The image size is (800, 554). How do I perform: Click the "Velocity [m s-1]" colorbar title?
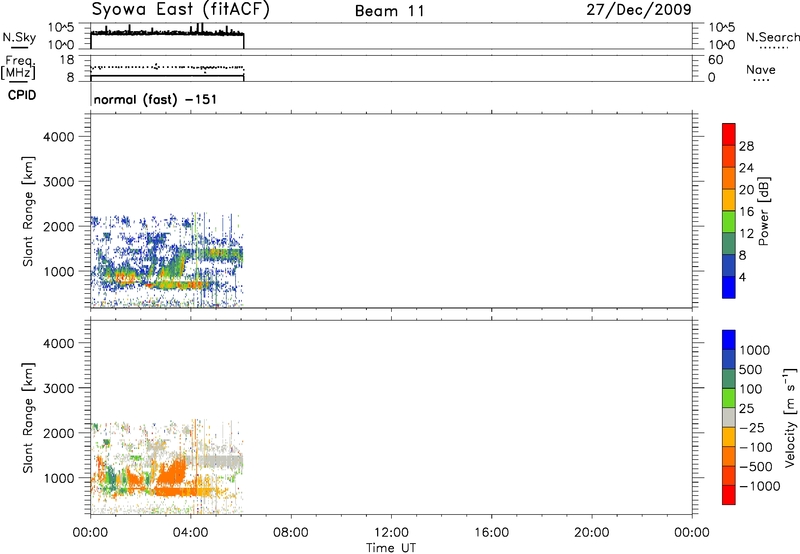790,417
